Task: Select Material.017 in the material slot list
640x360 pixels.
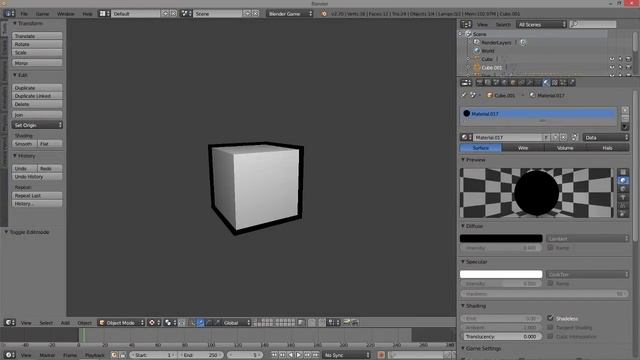Action: click(x=538, y=113)
